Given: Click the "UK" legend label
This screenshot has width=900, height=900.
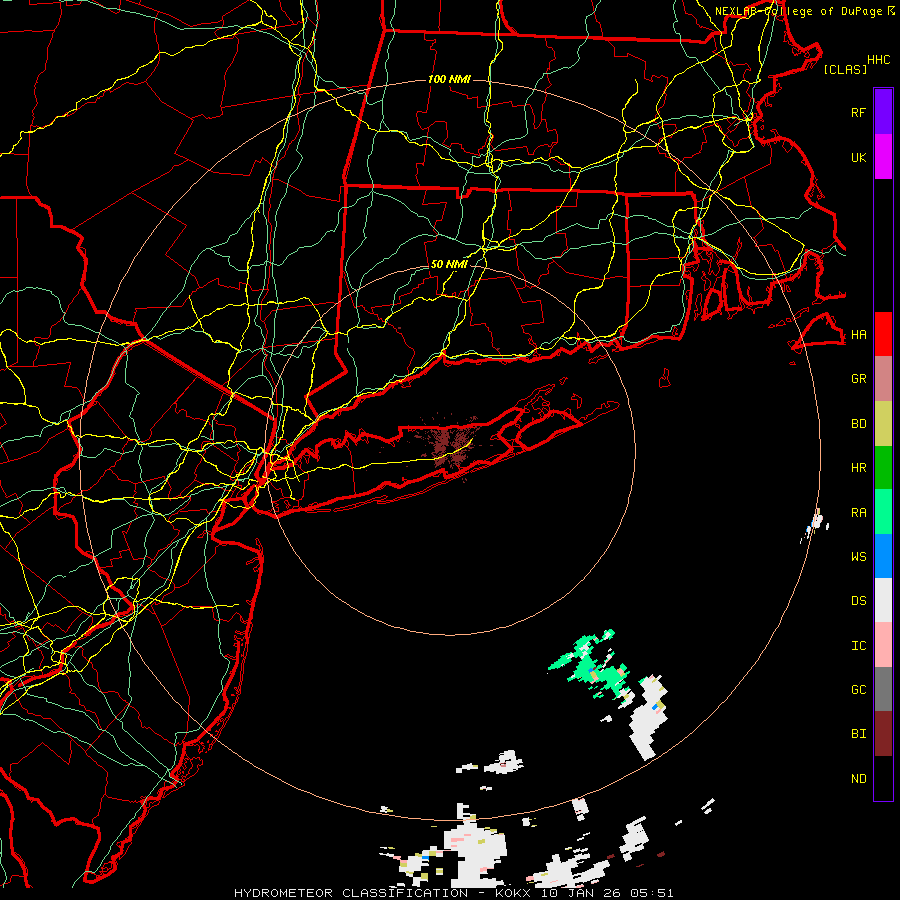Looking at the screenshot, I should (858, 158).
